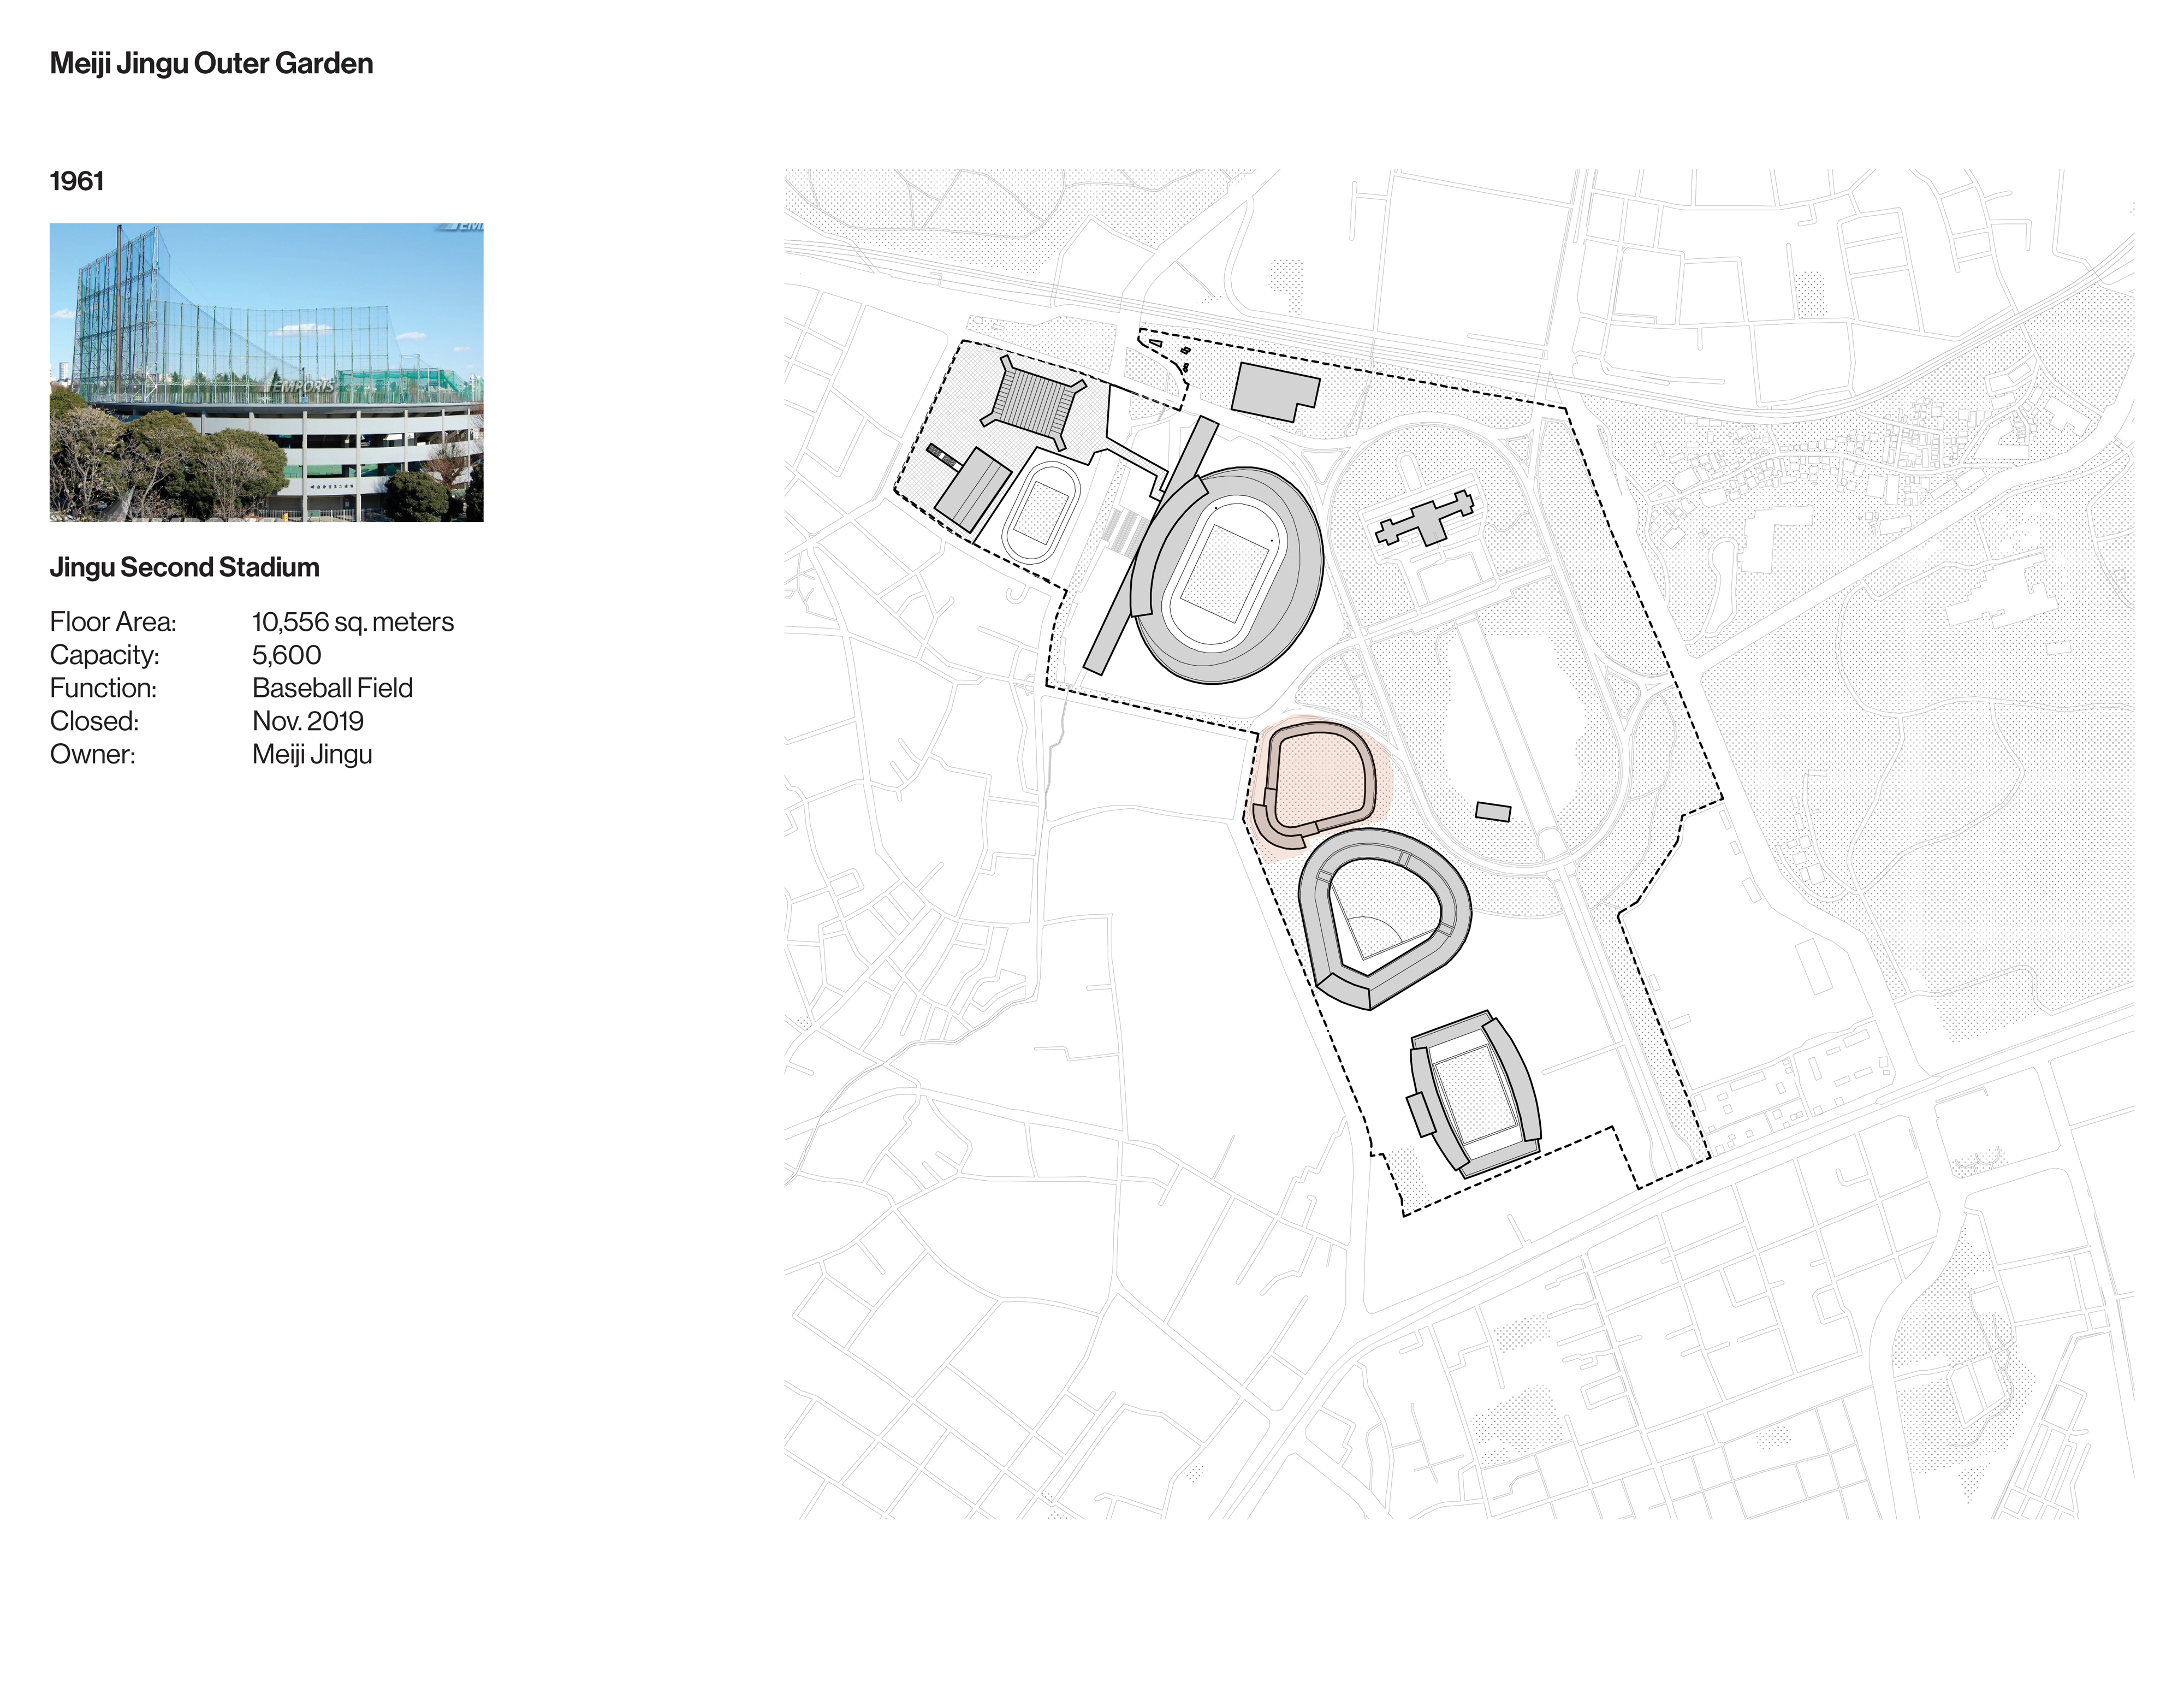This screenshot has height=1688, width=2184.
Task: Click the Baseball Field function text
Action: (332, 688)
